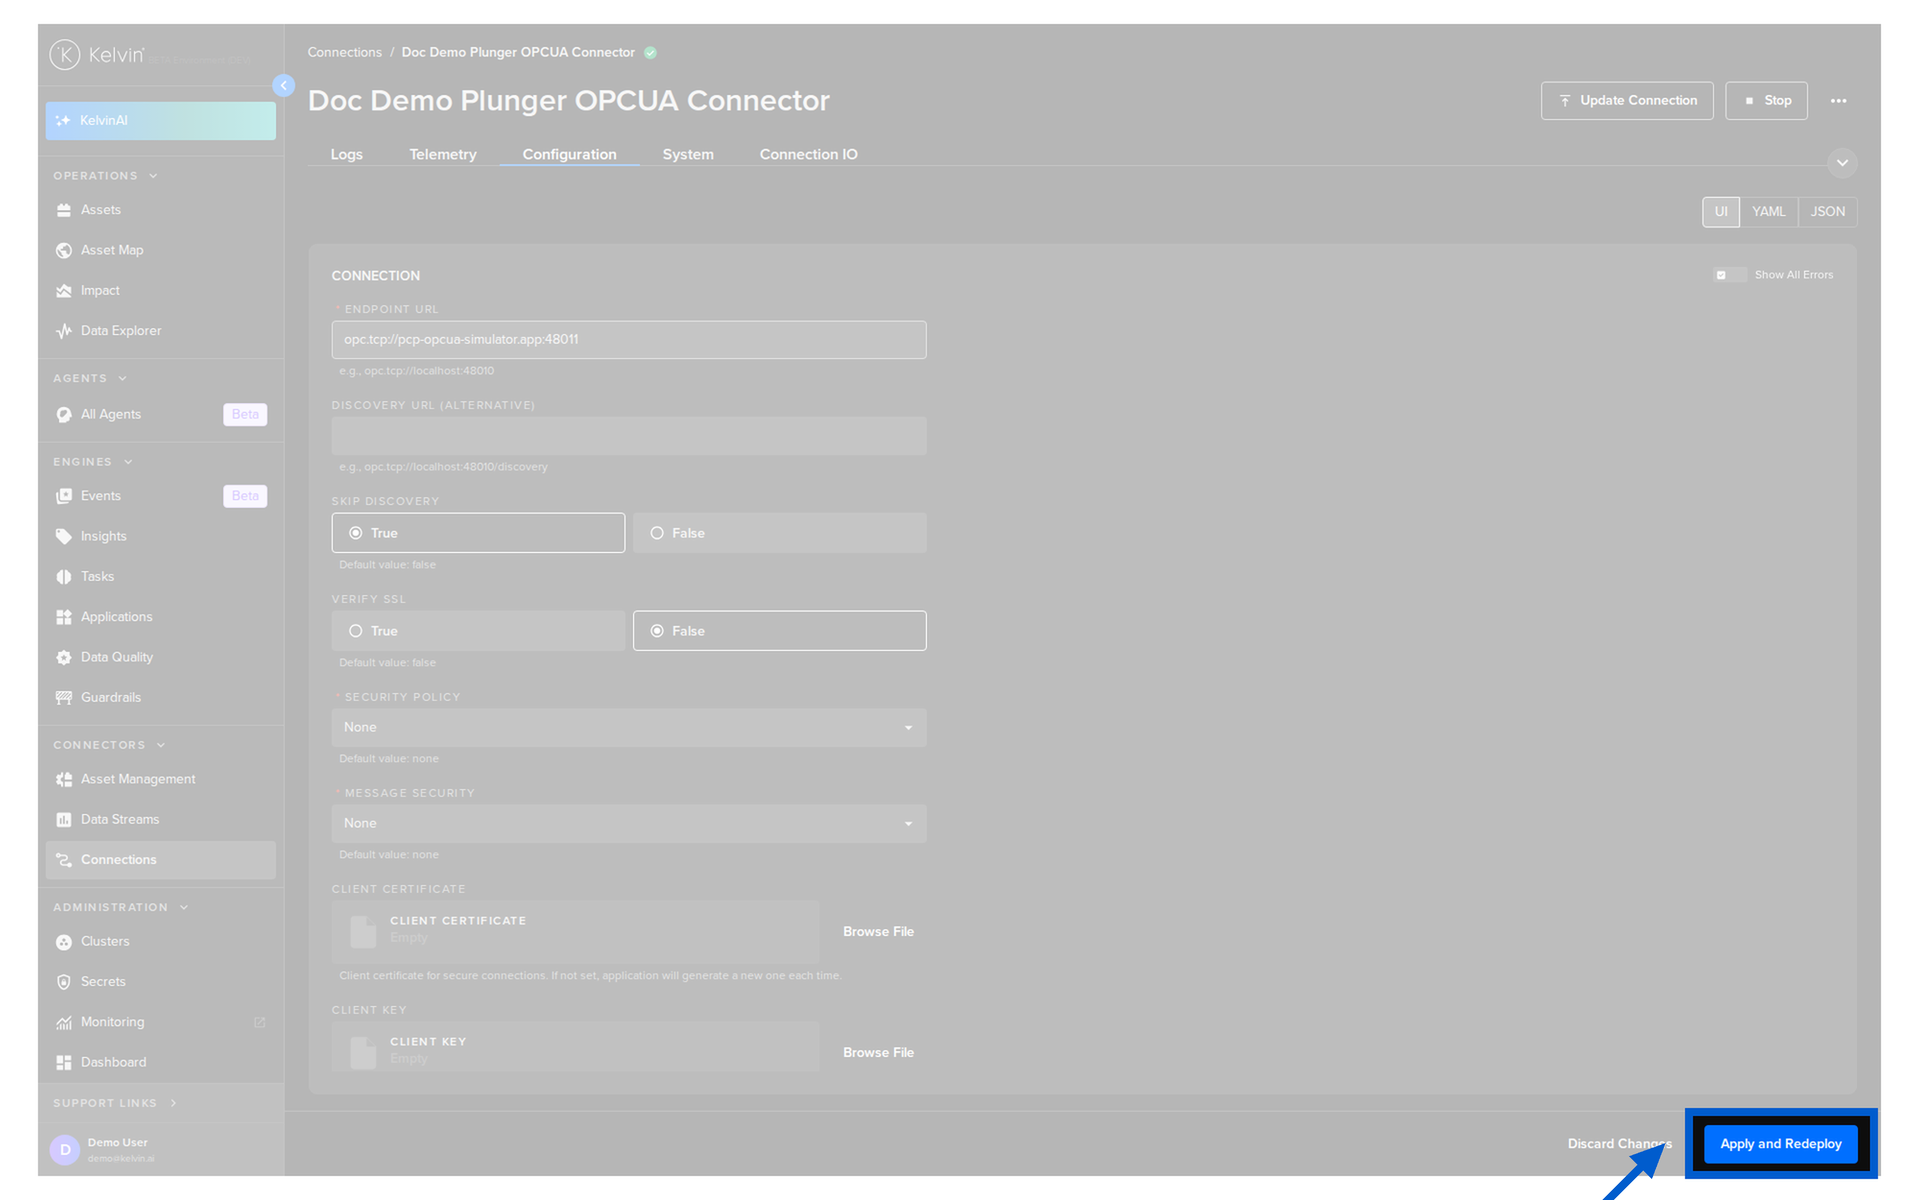Toggle the Show All Errors switch
The height and width of the screenshot is (1200, 1920).
pyautogui.click(x=1729, y=275)
